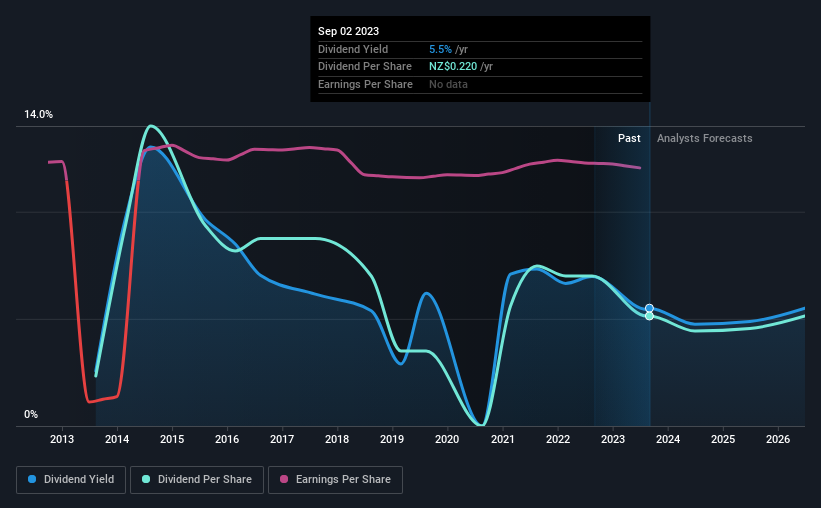Image resolution: width=821 pixels, height=508 pixels.
Task: Select the blue Dividend Yield data point marker
Action: (649, 308)
